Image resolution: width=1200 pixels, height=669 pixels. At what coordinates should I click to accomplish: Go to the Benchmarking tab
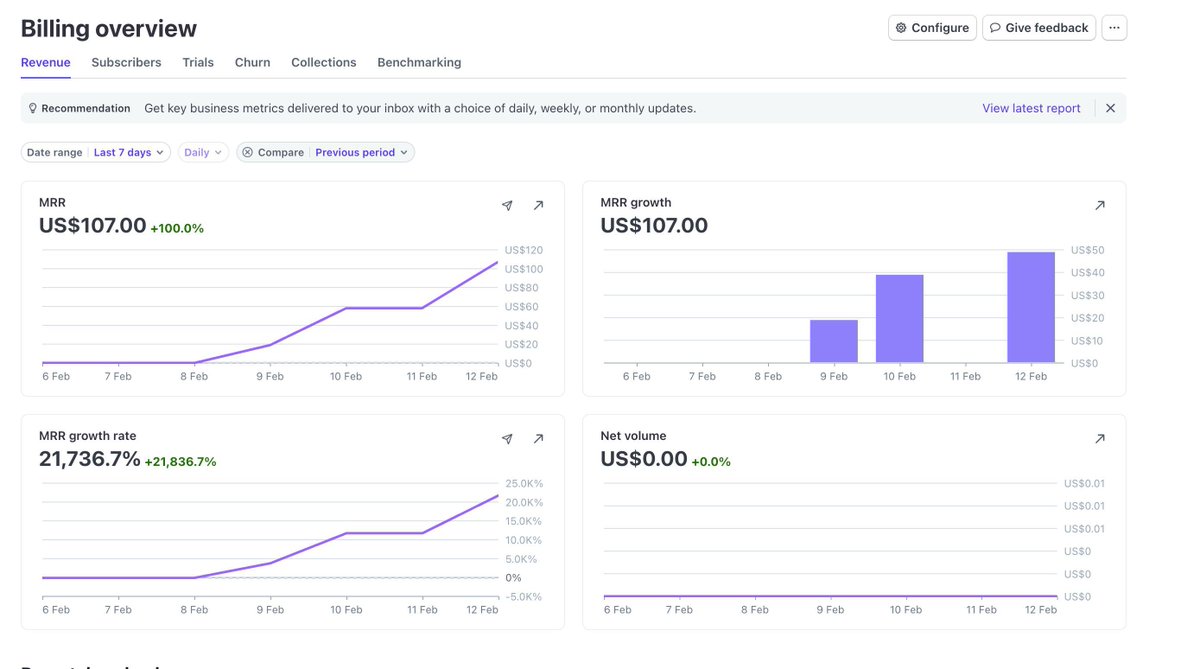419,62
